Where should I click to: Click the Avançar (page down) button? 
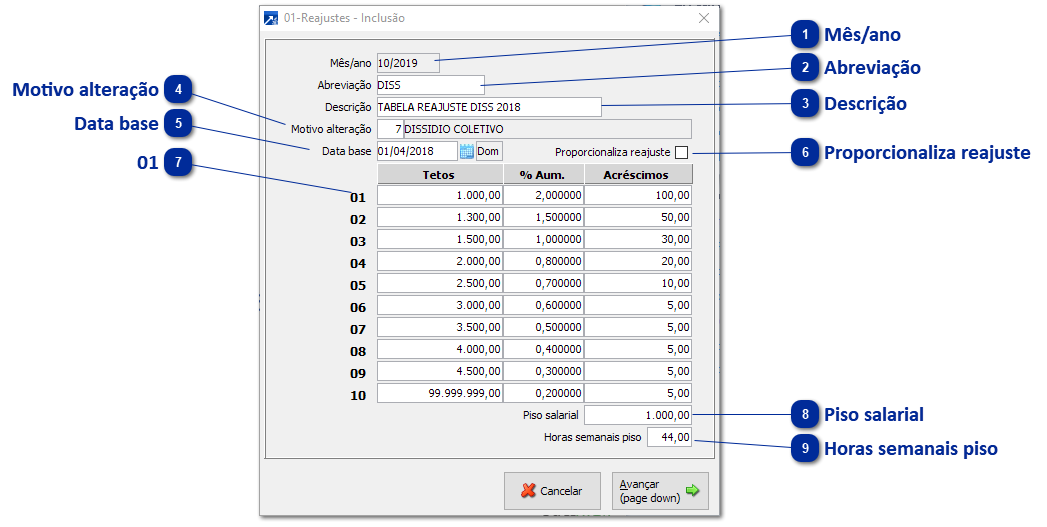point(660,491)
